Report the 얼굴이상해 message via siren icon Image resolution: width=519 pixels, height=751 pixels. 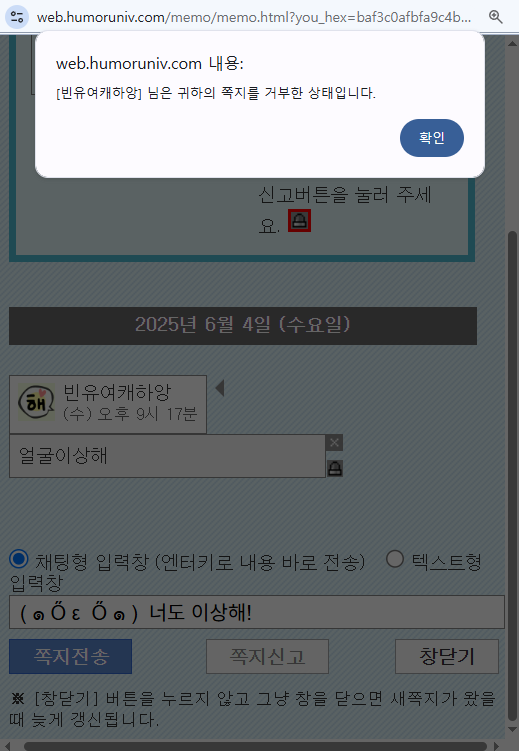(x=335, y=468)
